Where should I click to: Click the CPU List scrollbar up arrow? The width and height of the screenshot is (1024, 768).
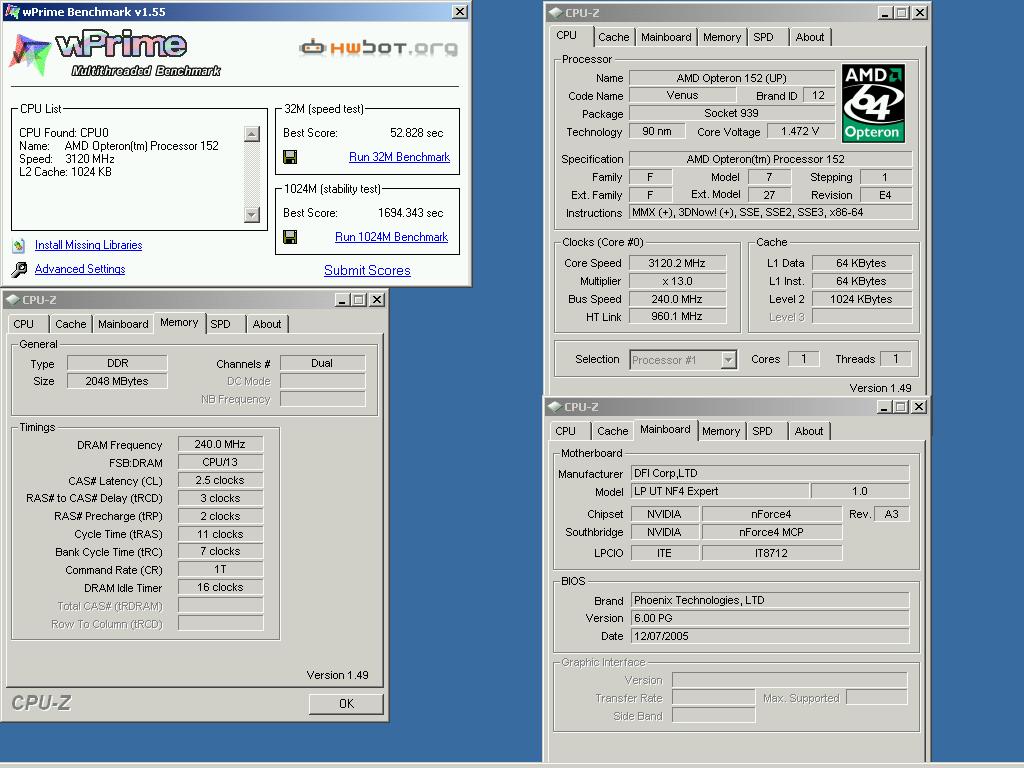(251, 134)
